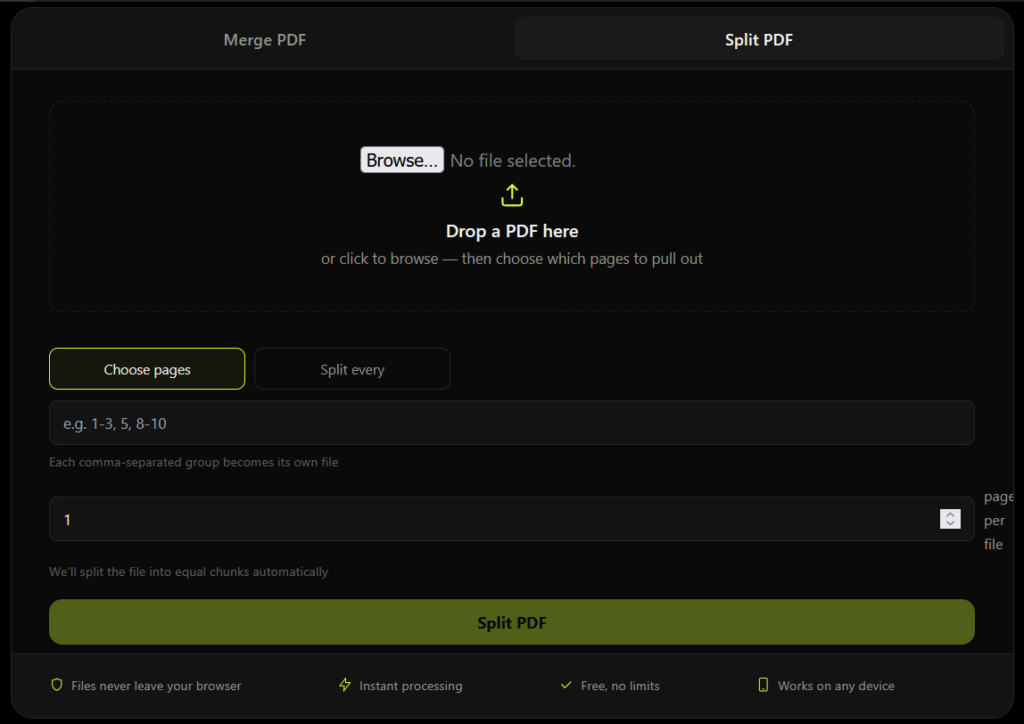Click the "per" label next to stepper
Screen dimensions: 1024x724
(x=994, y=521)
